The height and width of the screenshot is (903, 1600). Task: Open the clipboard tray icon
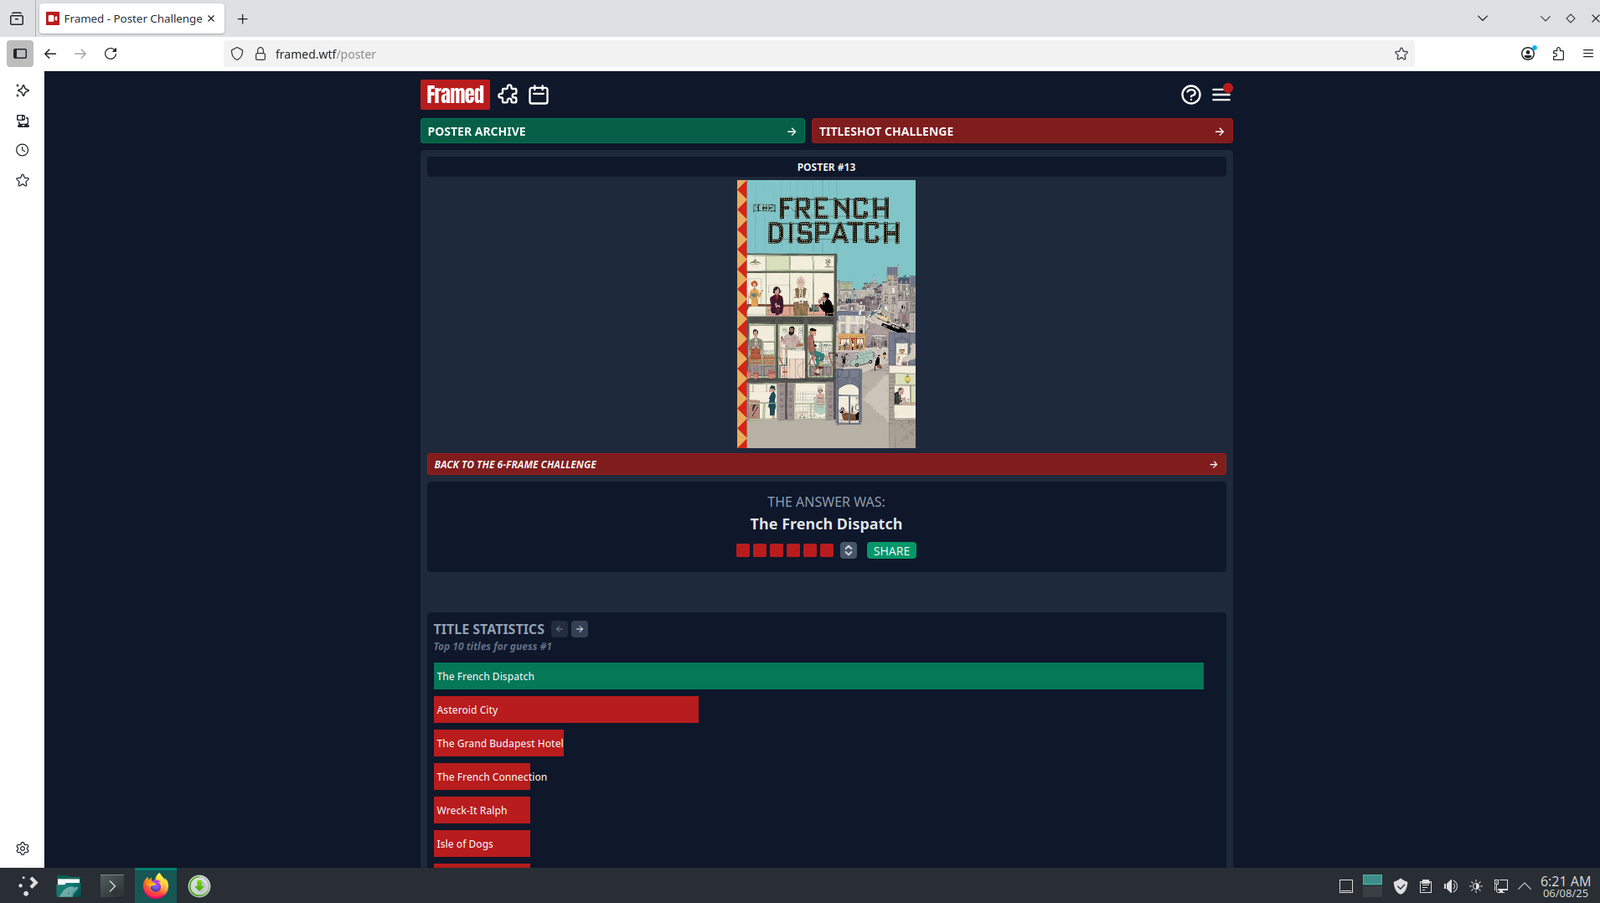1425,886
